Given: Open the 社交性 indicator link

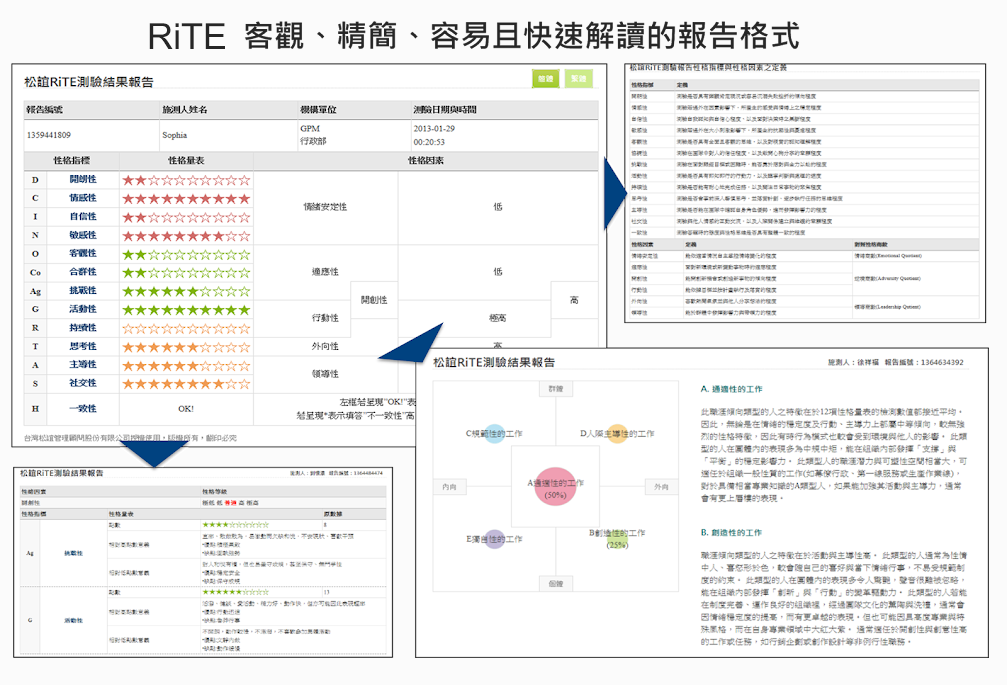Looking at the screenshot, I should [83, 383].
